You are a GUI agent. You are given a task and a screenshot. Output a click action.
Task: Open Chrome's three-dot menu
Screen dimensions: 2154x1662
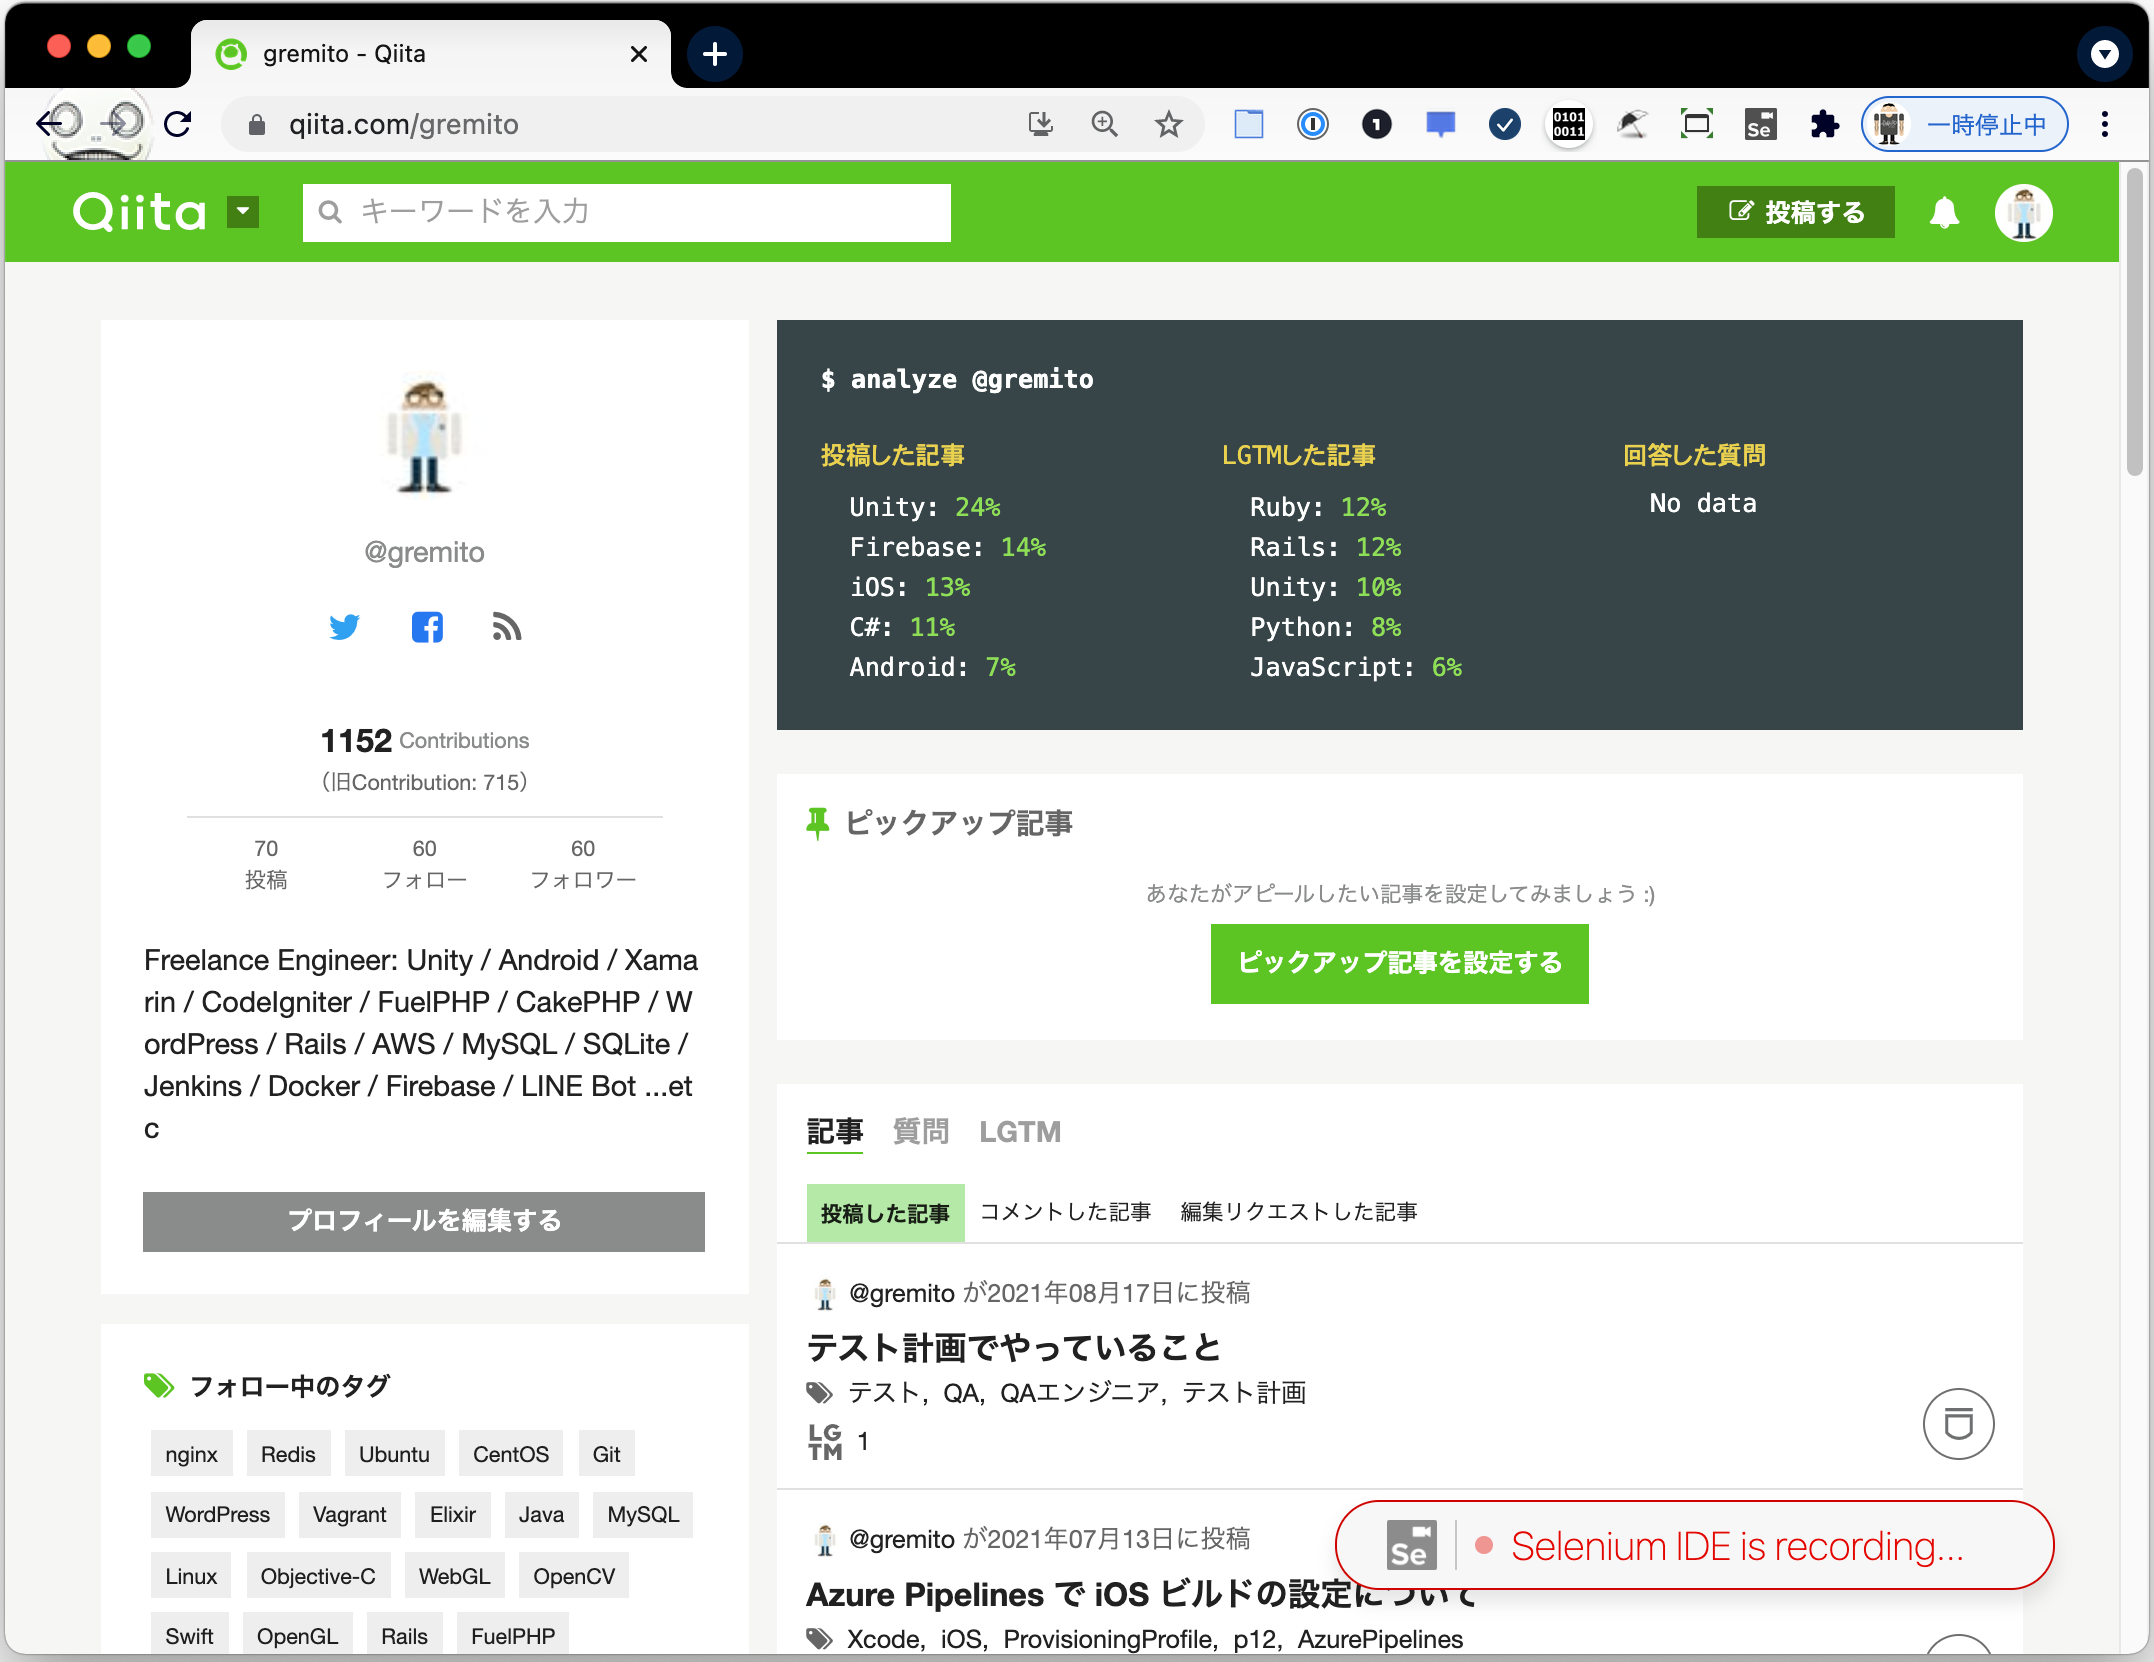click(x=2105, y=123)
